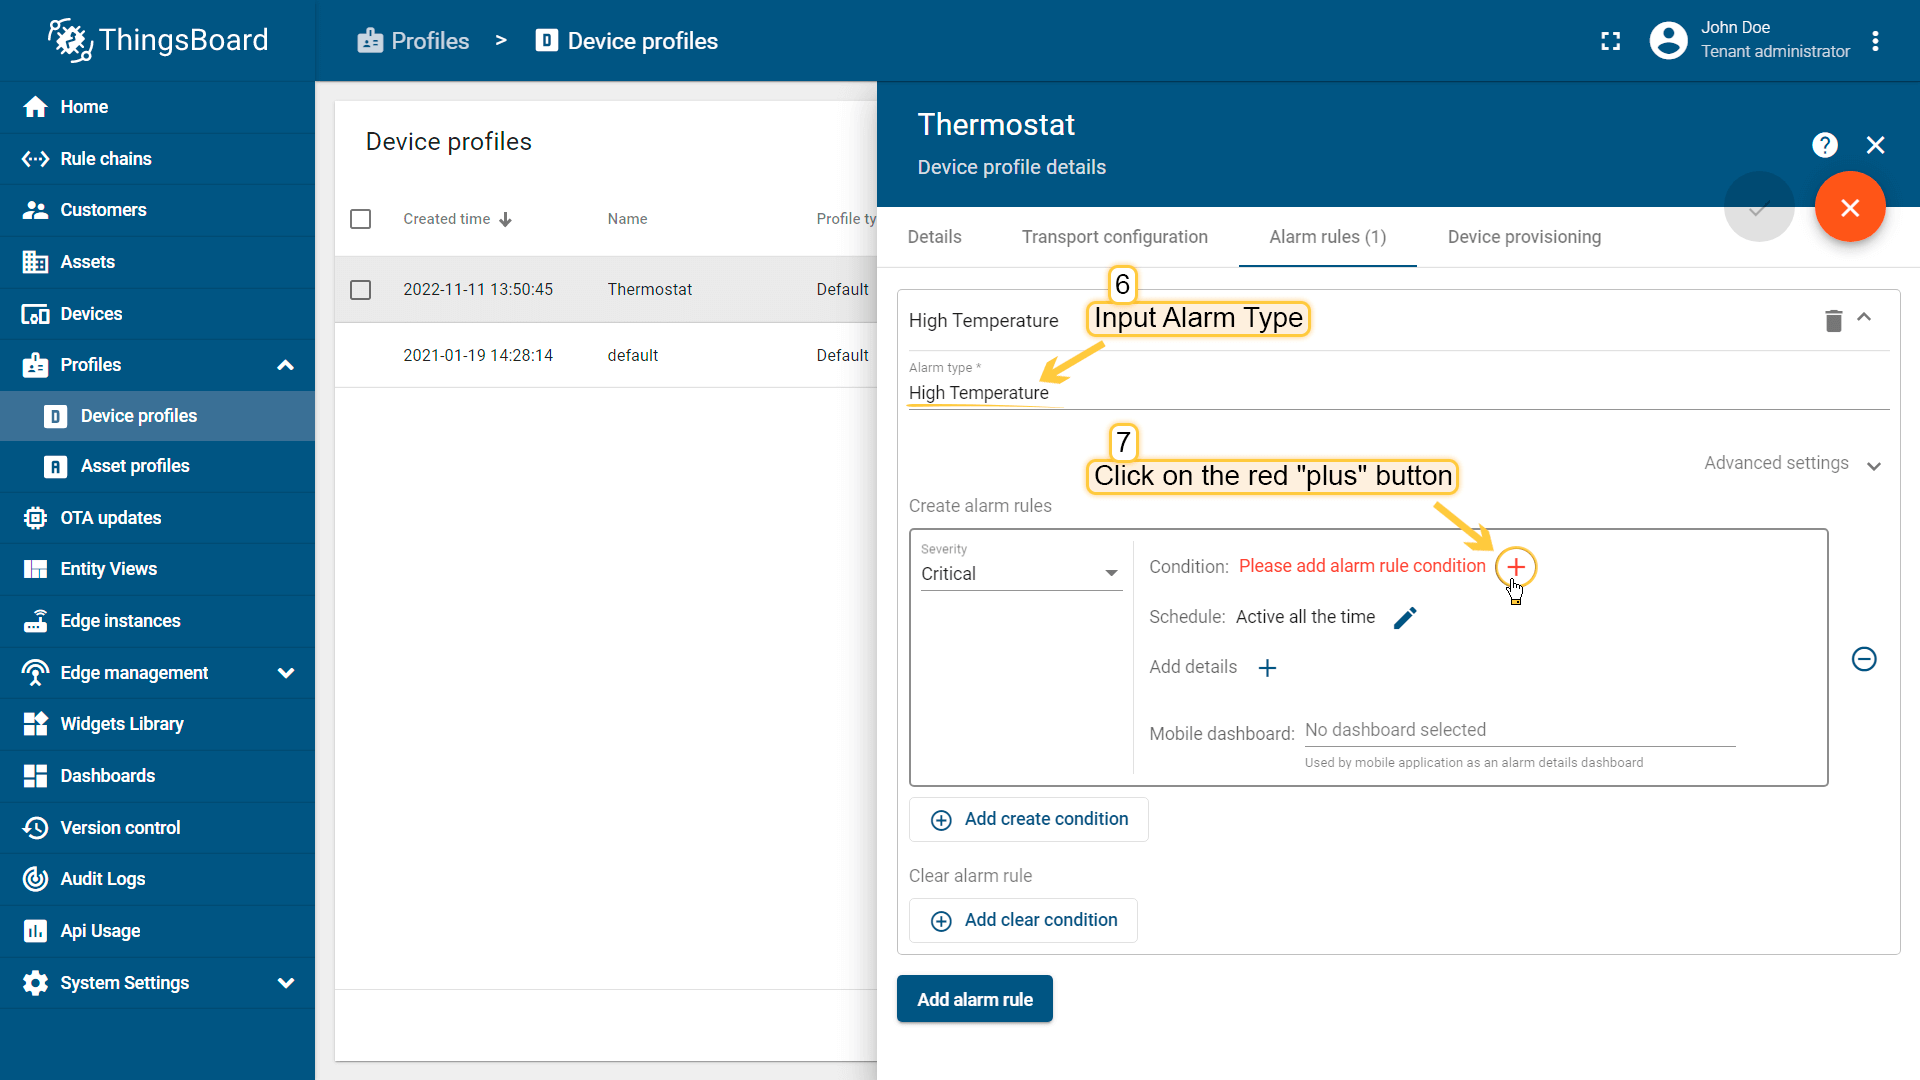Expand Edge management sidebar menu
This screenshot has width=1920, height=1080.
(285, 673)
